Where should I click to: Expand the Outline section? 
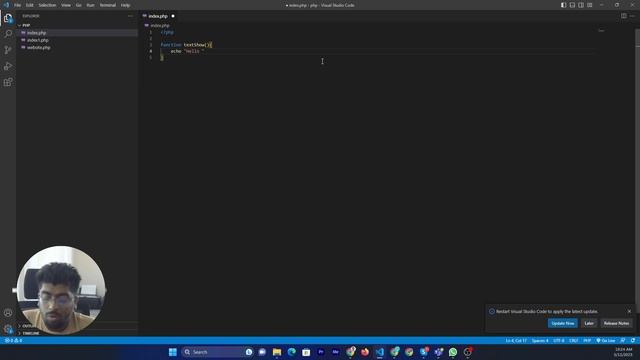pyautogui.click(x=28, y=326)
